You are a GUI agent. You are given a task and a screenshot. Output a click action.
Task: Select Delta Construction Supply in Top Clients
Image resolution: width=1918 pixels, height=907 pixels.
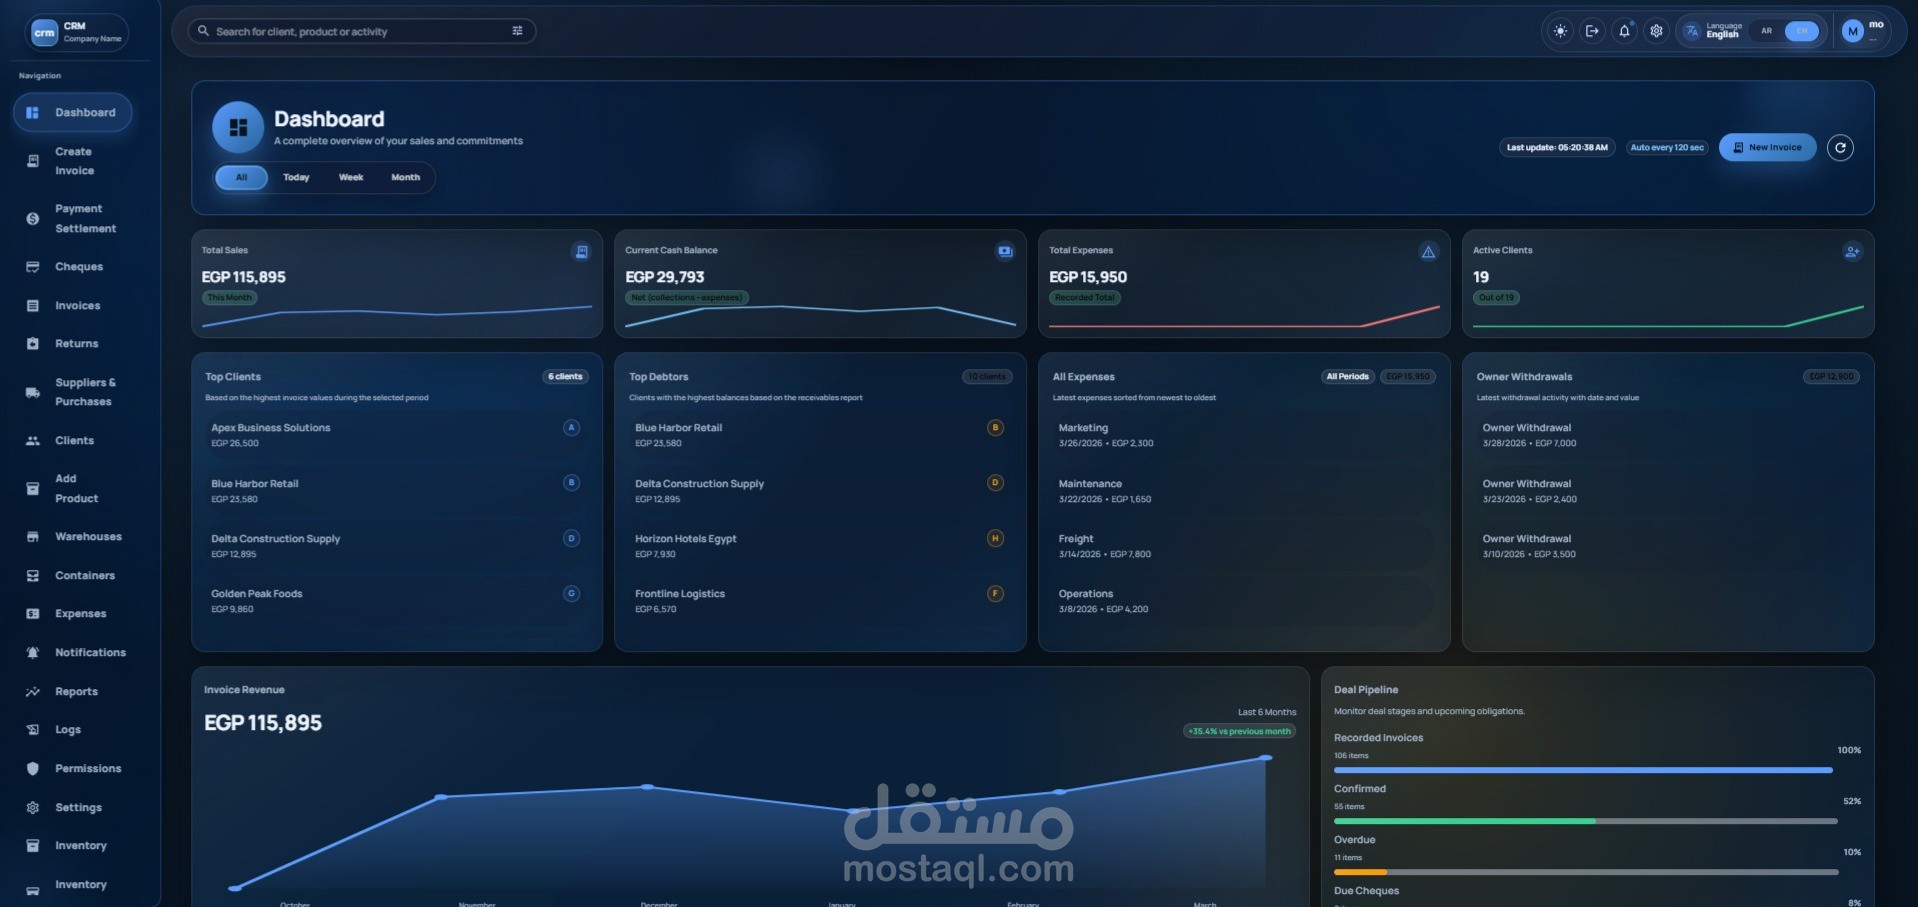(396, 545)
